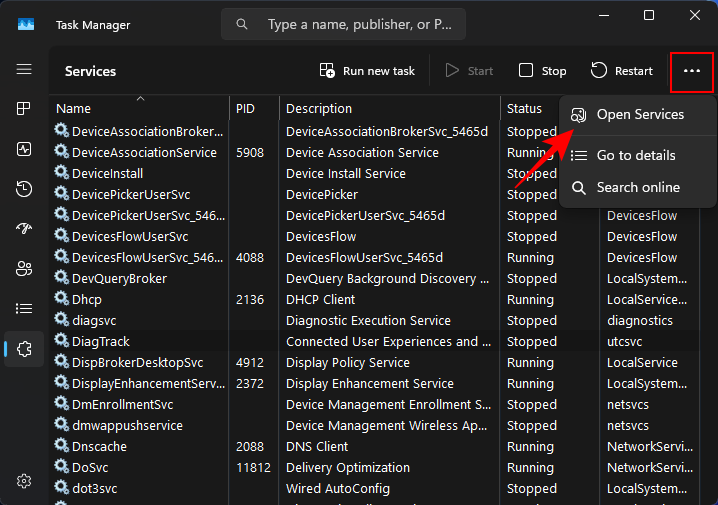Click the DHCP Client description

coord(320,300)
